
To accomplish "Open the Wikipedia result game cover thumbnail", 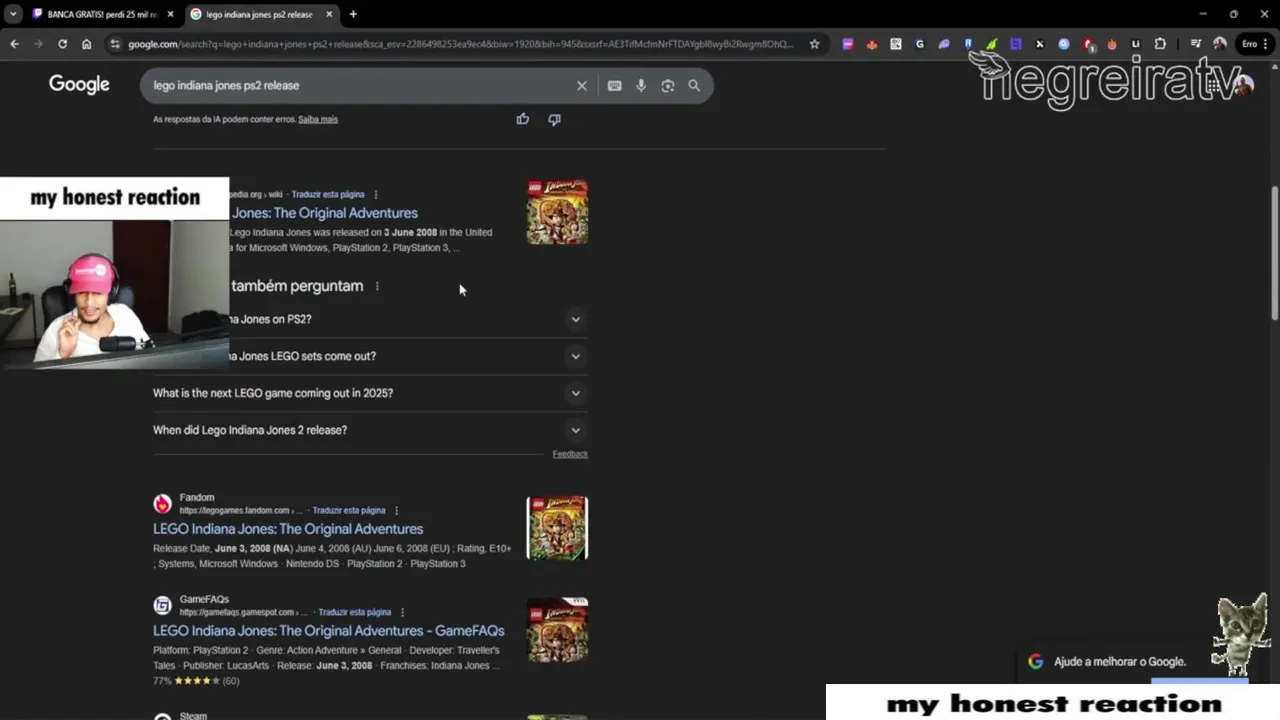I will click(x=557, y=212).
